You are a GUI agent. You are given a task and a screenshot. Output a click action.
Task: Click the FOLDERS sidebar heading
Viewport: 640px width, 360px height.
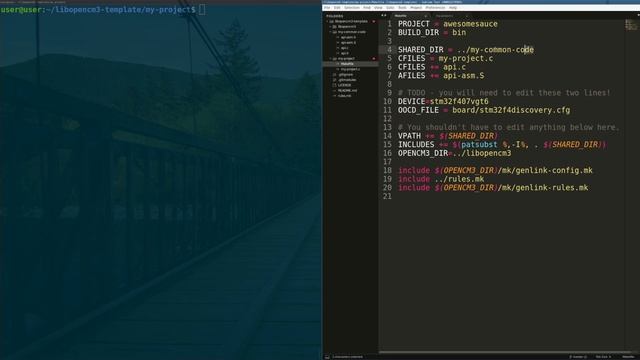pyautogui.click(x=335, y=16)
